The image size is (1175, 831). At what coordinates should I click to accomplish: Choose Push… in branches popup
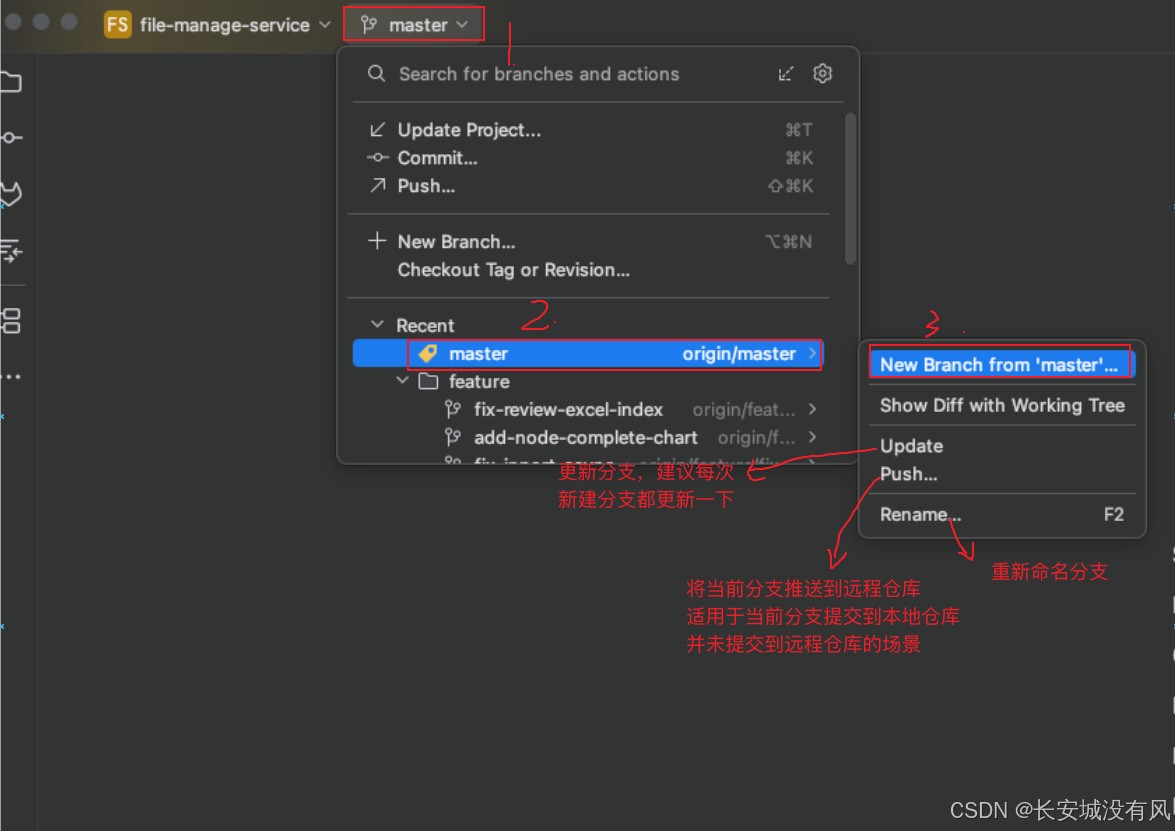point(590,185)
